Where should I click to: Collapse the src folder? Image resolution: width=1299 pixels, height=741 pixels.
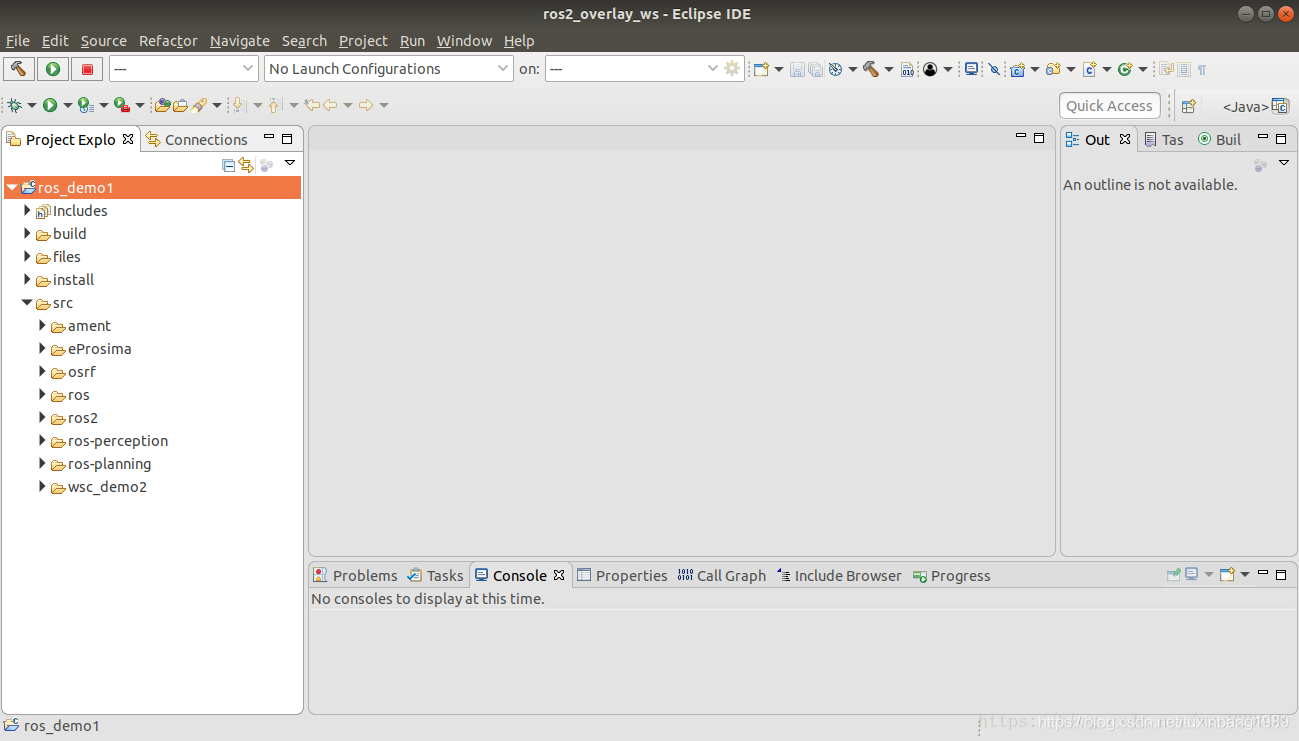[x=28, y=303]
